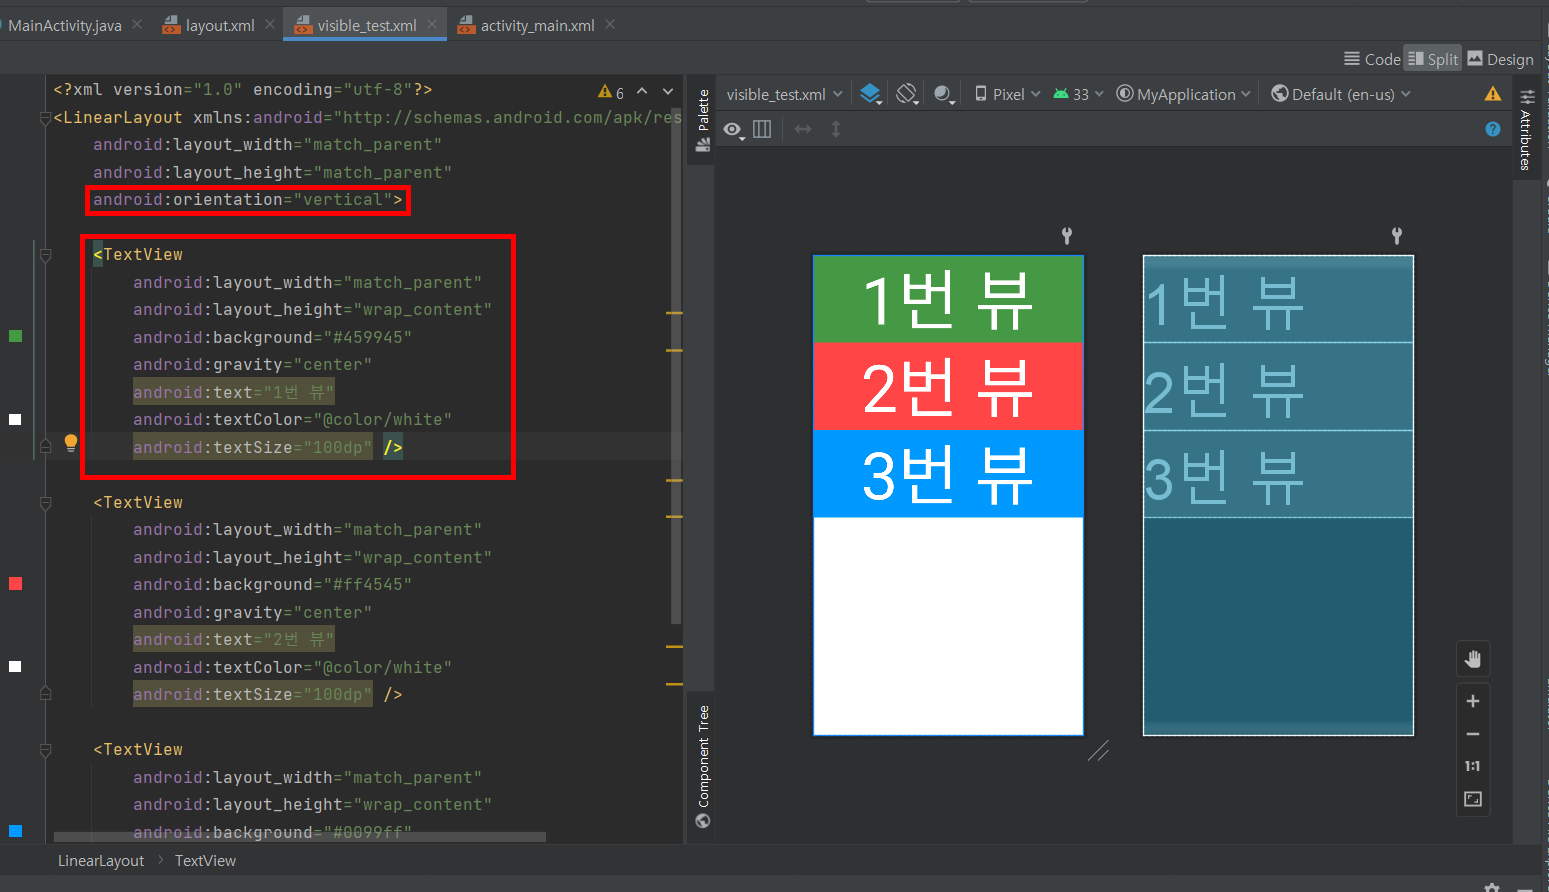Open the Default (en-us) locale dropdown
This screenshot has height=892, width=1549.
pos(1341,94)
